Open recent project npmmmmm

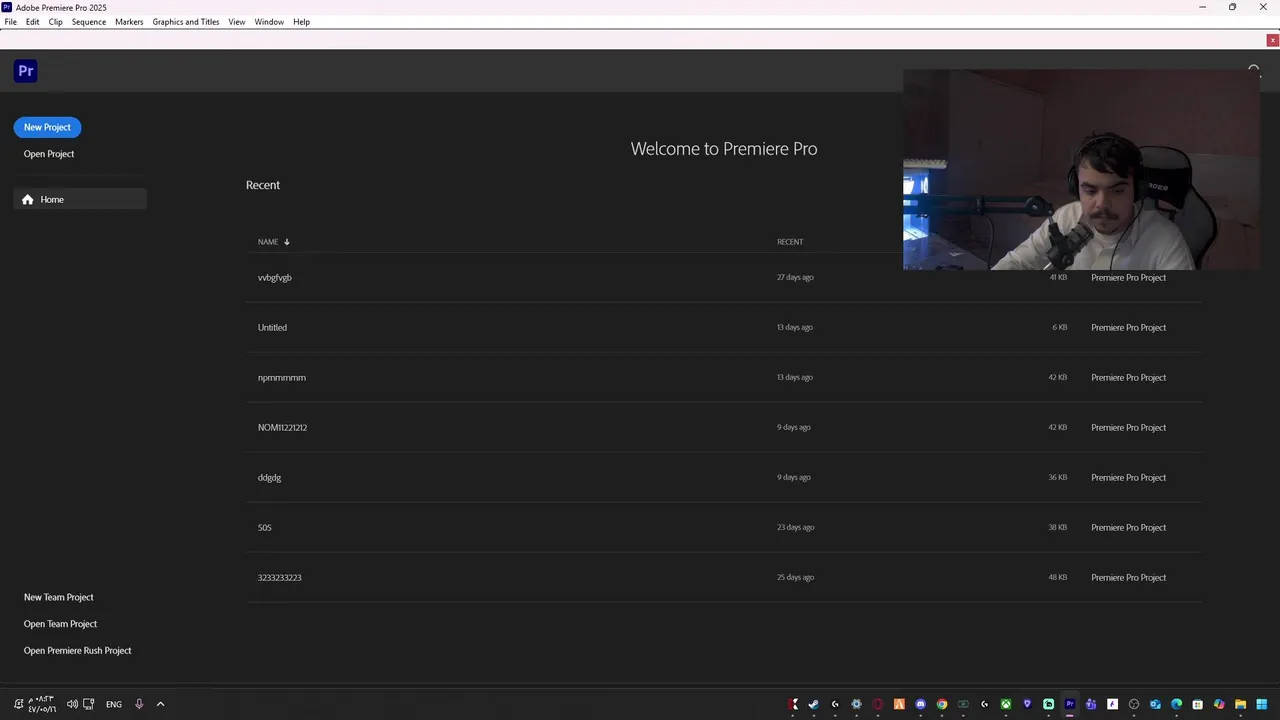724,377
